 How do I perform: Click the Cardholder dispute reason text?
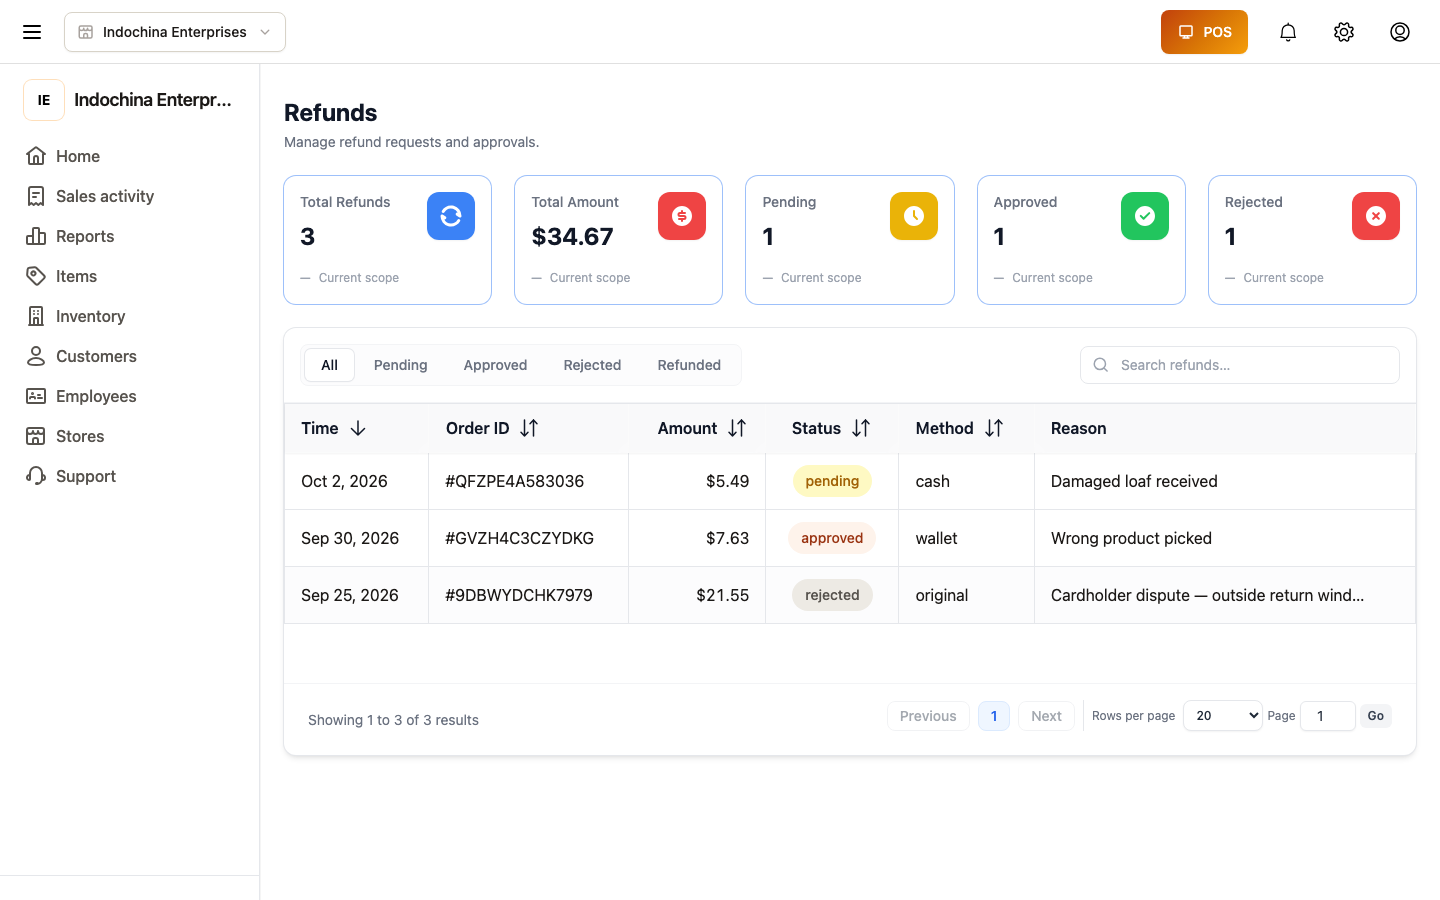1207,595
